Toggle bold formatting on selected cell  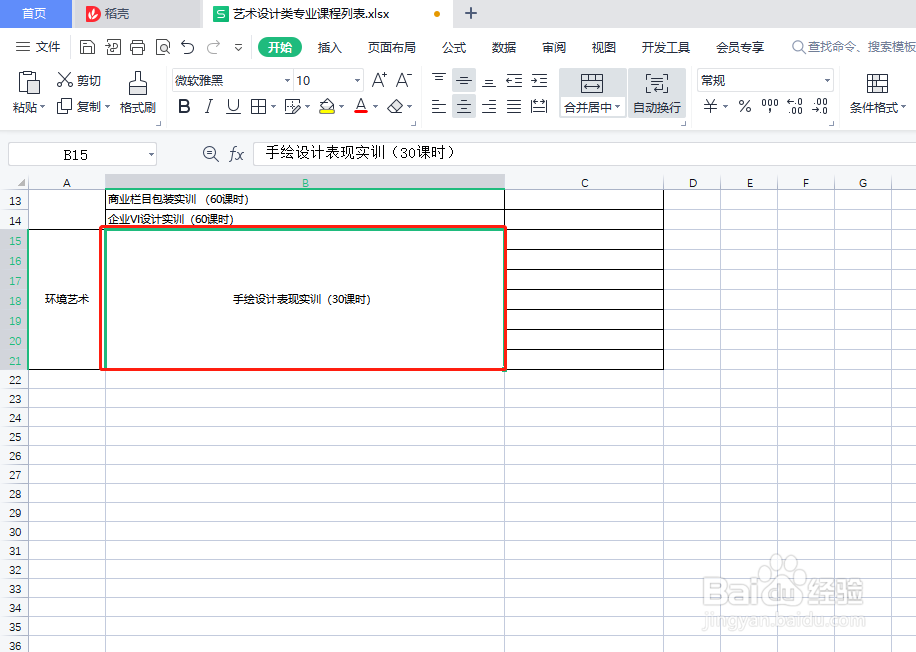pyautogui.click(x=184, y=107)
